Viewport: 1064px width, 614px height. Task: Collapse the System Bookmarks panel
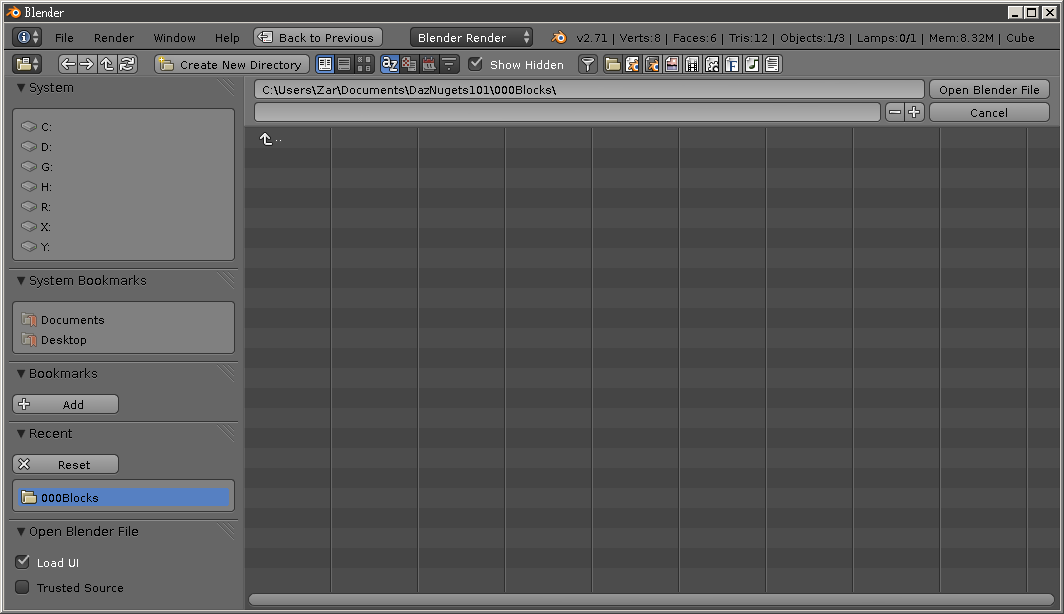point(21,280)
